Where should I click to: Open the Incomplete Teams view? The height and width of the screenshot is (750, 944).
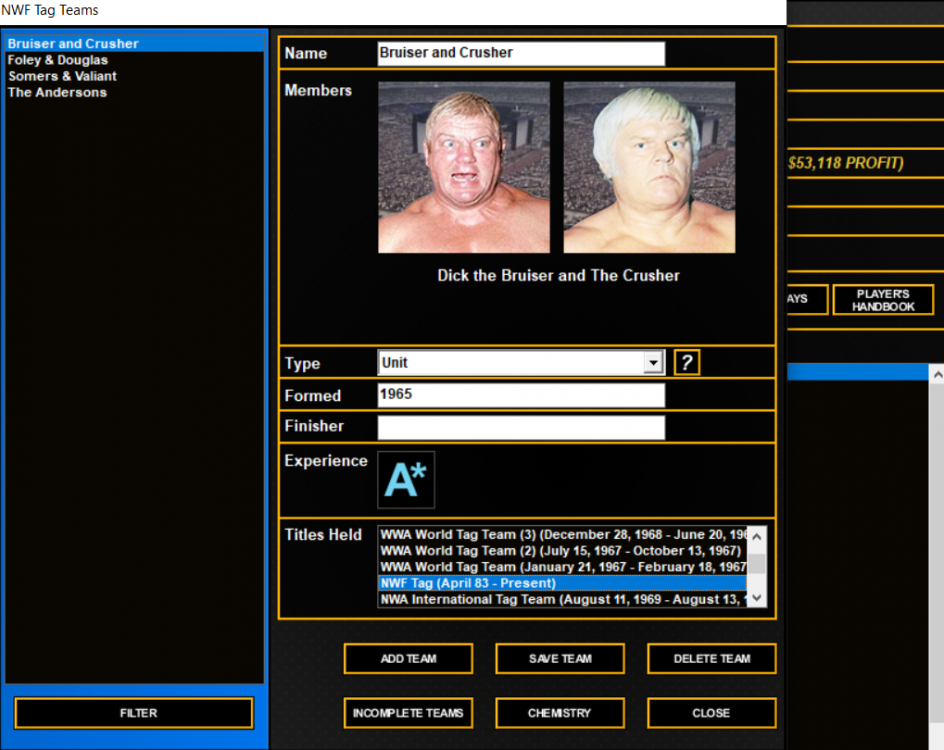(408, 713)
